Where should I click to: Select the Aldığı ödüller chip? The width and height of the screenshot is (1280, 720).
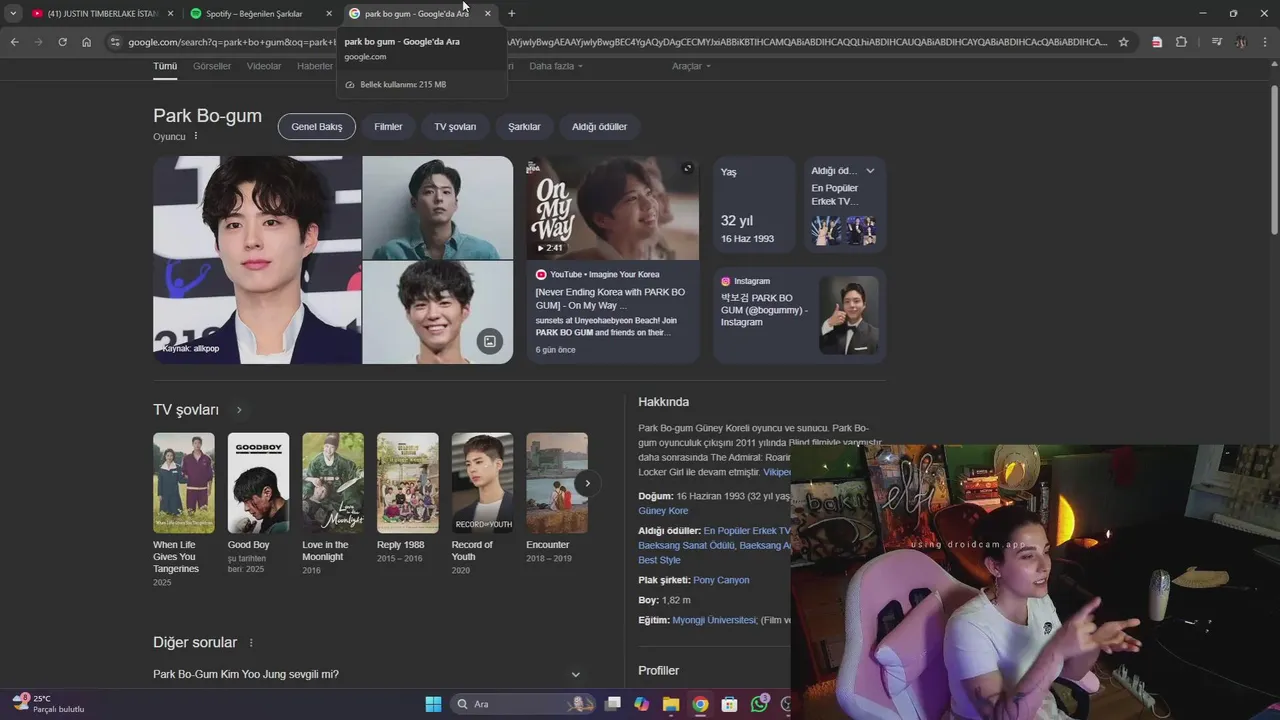point(599,127)
